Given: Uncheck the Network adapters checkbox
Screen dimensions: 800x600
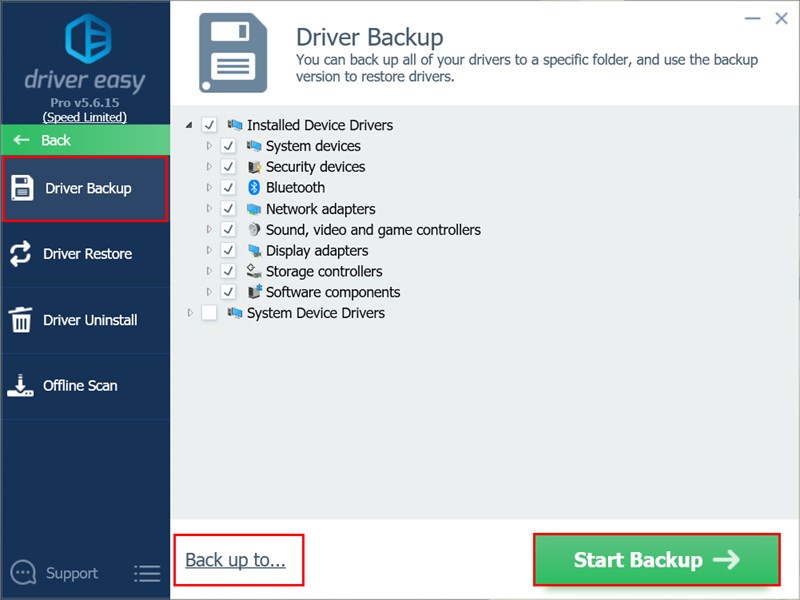Looking at the screenshot, I should (x=228, y=209).
